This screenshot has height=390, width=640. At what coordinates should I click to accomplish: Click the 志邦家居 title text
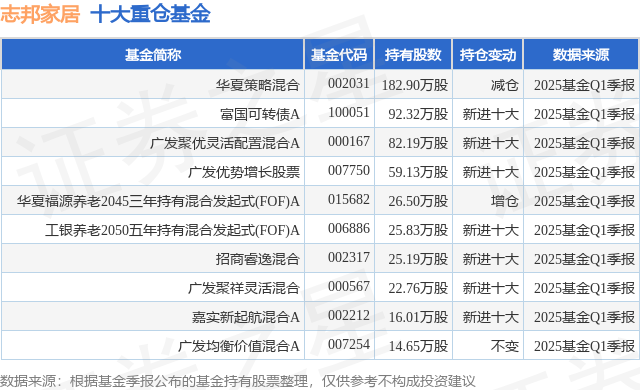coord(40,14)
